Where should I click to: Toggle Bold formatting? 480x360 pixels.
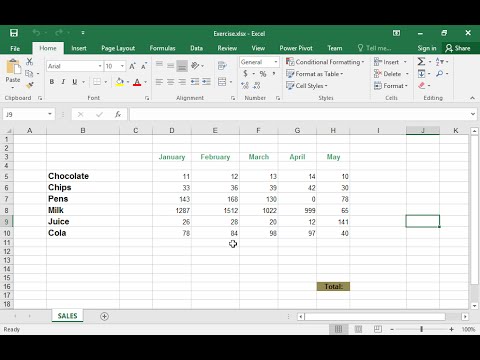(x=52, y=82)
